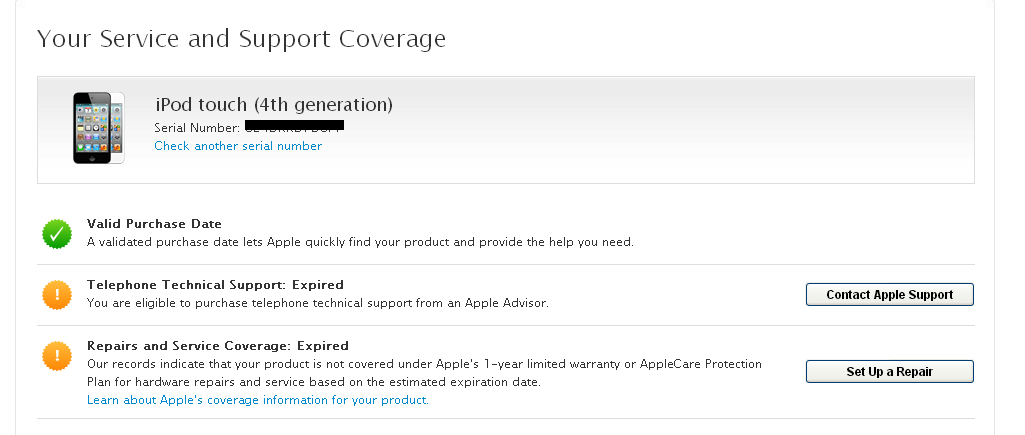Select the Repairs and Service Coverage: Expired heading
This screenshot has height=435, width=1025.
[217, 346]
